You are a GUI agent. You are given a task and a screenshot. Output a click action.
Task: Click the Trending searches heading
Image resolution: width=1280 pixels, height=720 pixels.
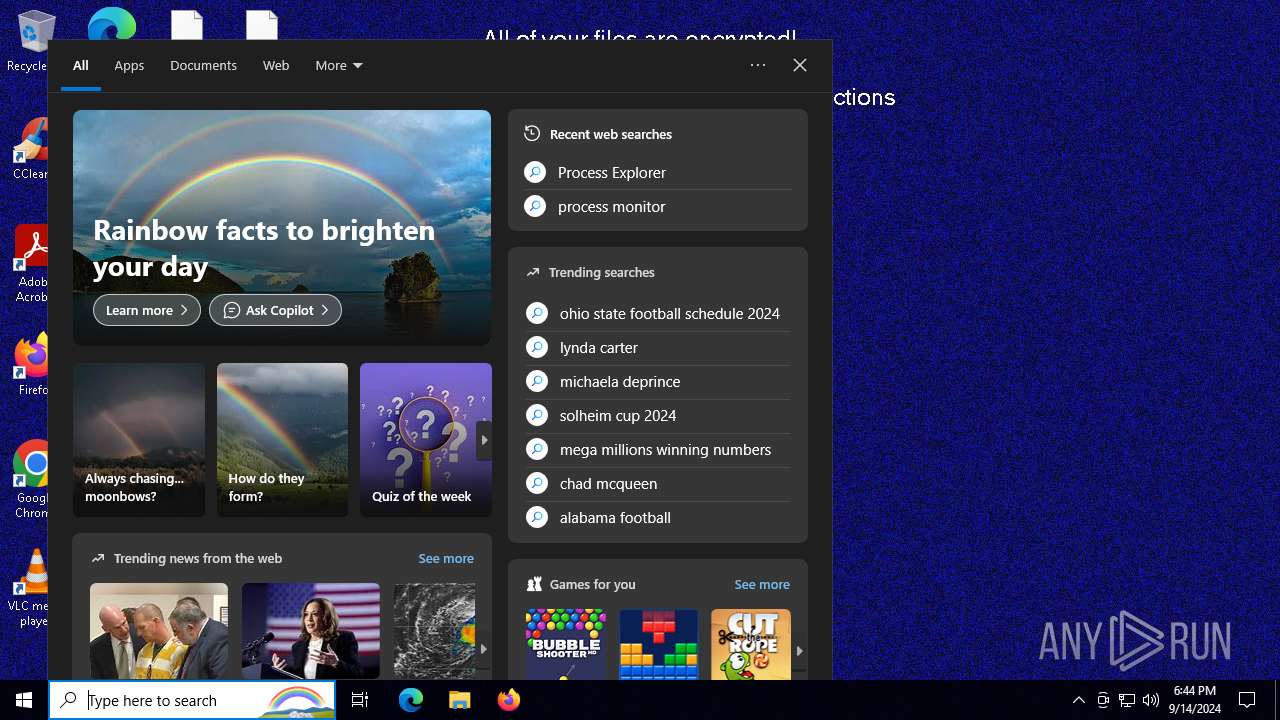[x=602, y=272]
